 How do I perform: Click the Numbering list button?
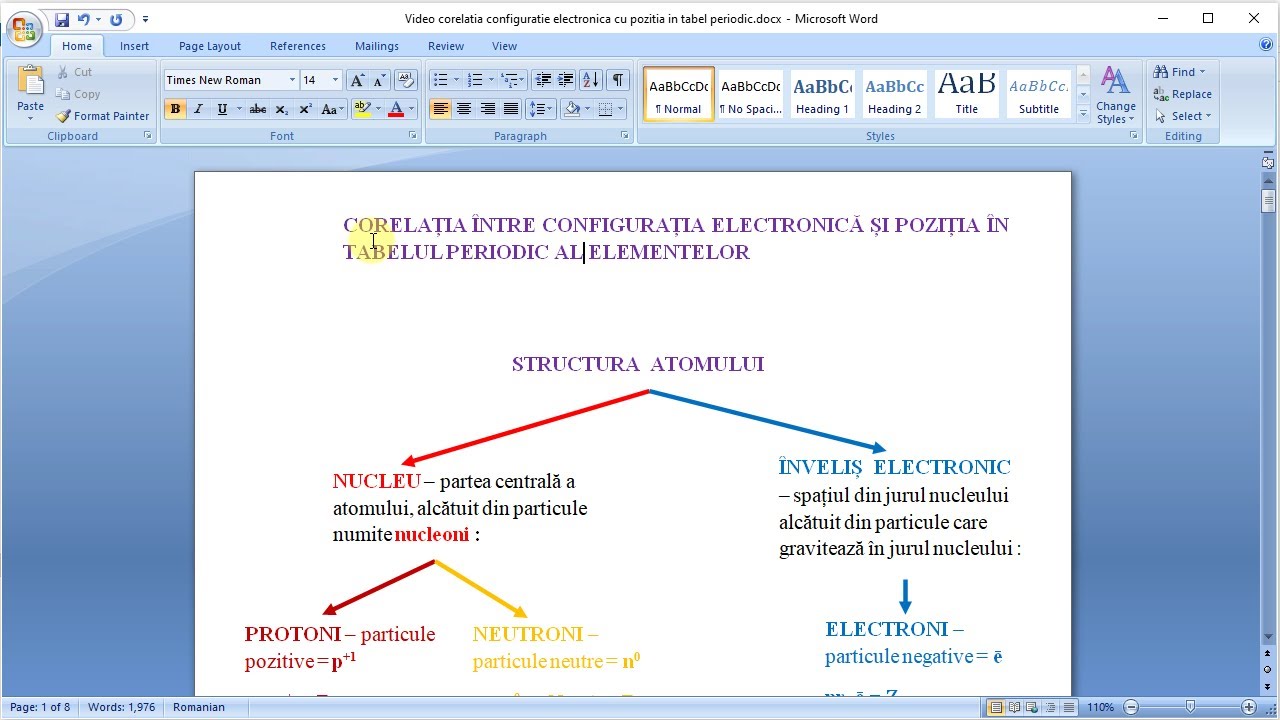pos(475,80)
